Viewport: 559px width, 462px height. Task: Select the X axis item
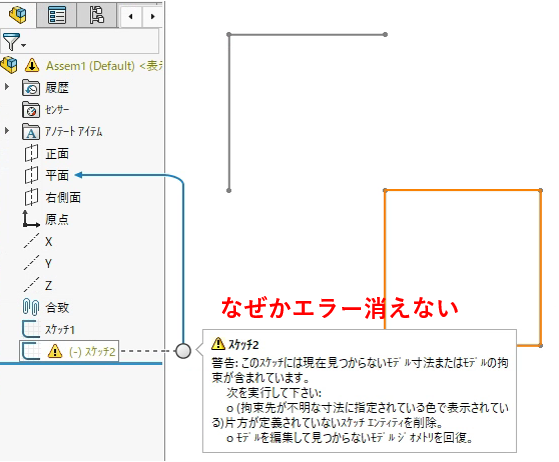(49, 242)
